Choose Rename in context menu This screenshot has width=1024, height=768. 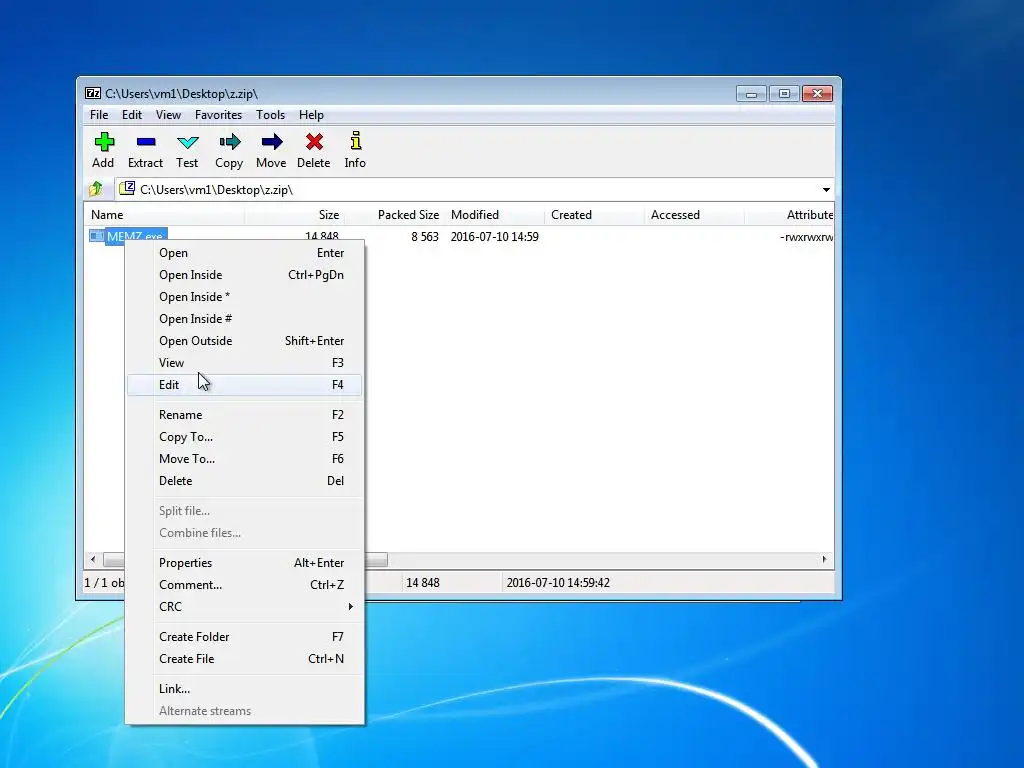click(x=244, y=415)
